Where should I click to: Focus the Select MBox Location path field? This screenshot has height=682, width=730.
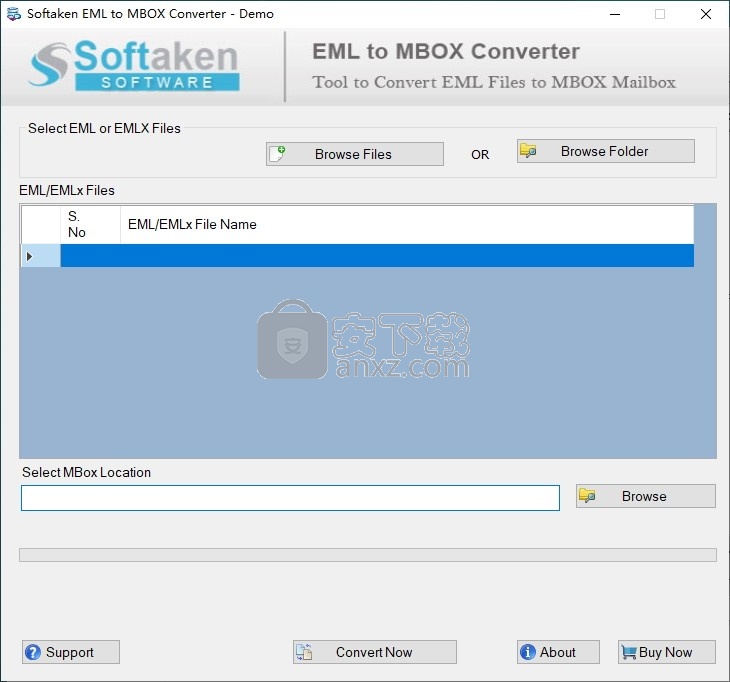(x=291, y=498)
